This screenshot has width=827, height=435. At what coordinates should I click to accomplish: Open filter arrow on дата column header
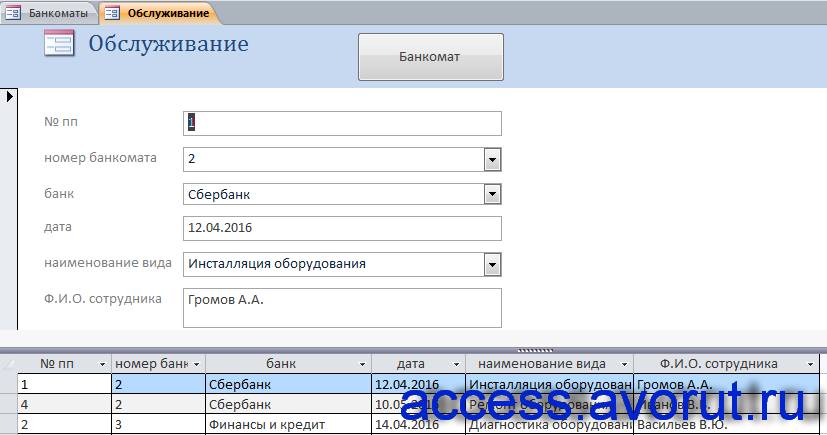coord(457,364)
